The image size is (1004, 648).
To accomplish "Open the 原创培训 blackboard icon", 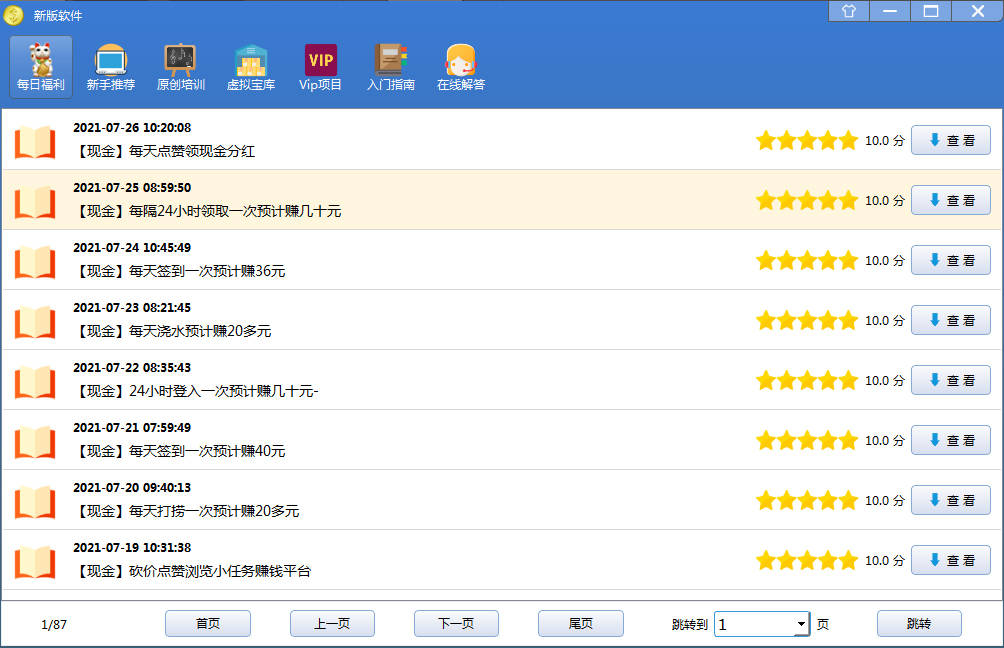I will 180,67.
